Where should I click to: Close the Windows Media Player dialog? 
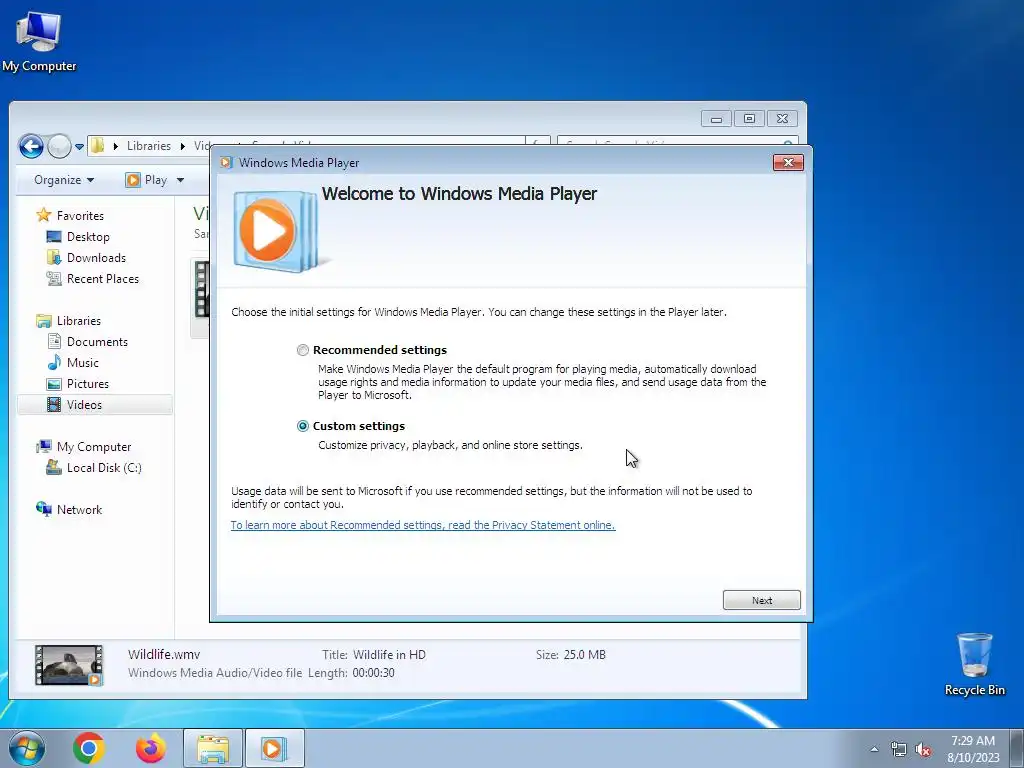[x=788, y=163]
